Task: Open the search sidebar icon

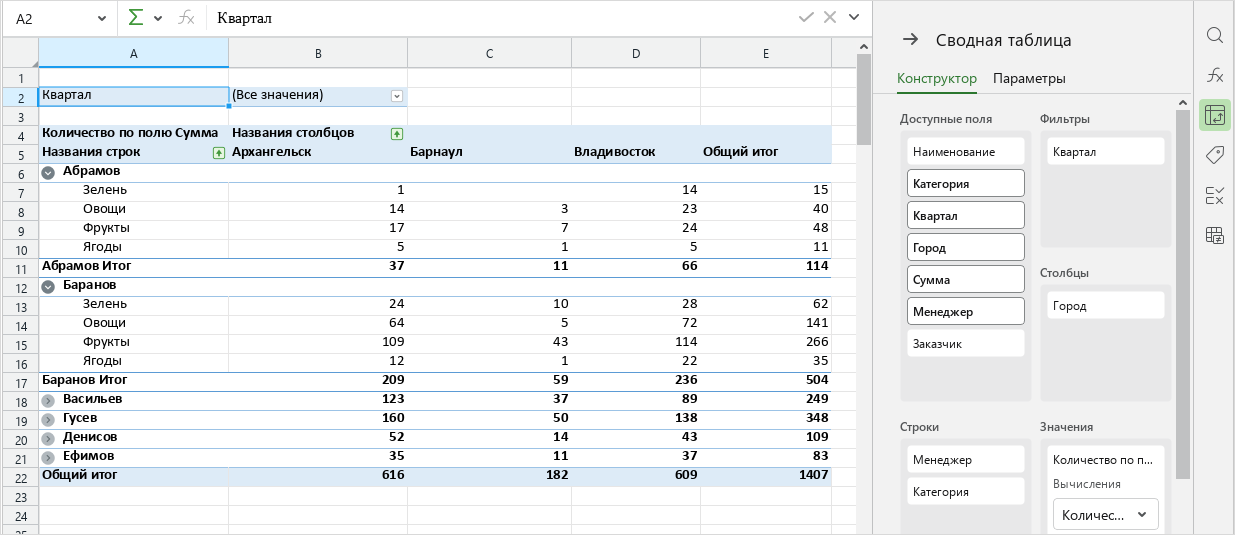Action: 1215,36
